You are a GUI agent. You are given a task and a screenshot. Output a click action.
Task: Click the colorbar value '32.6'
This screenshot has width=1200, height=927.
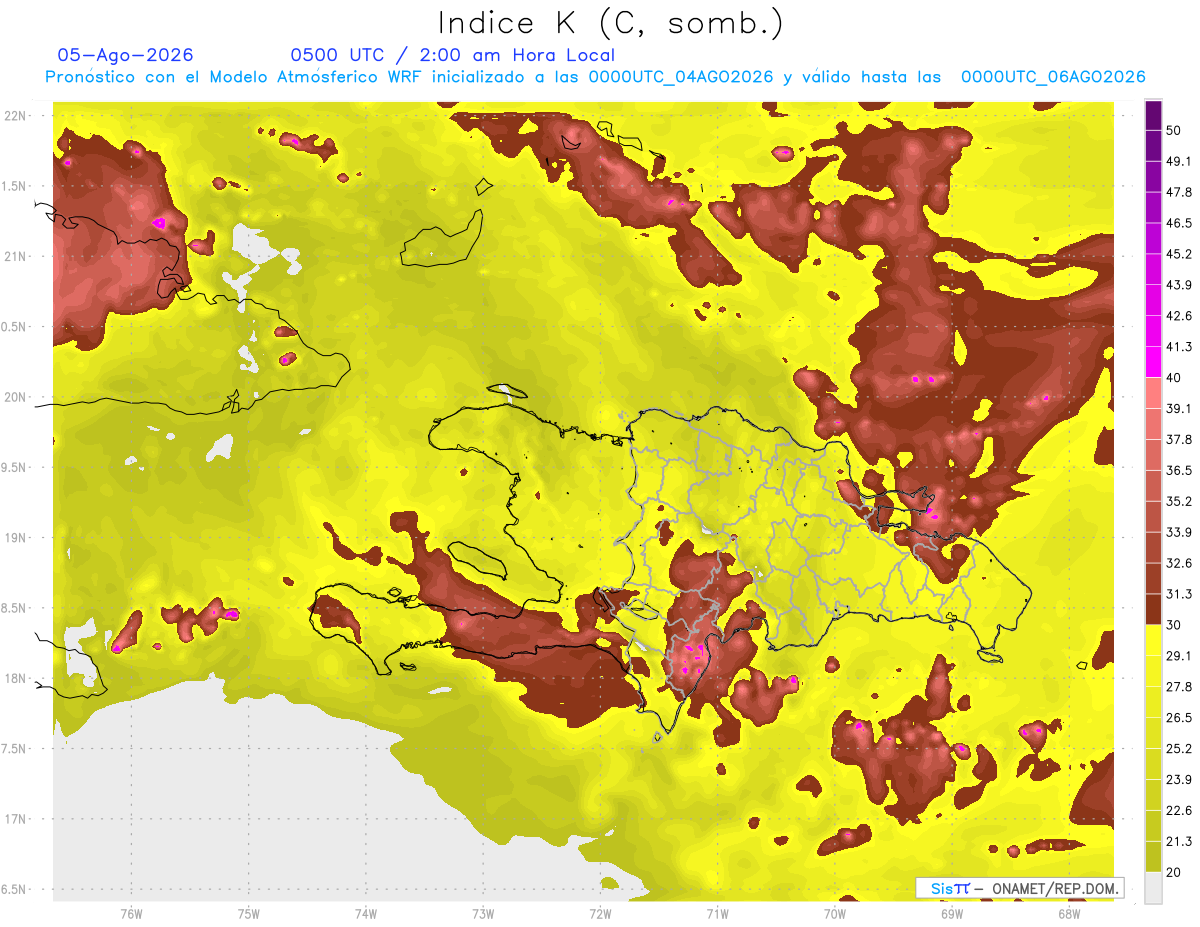click(1178, 563)
